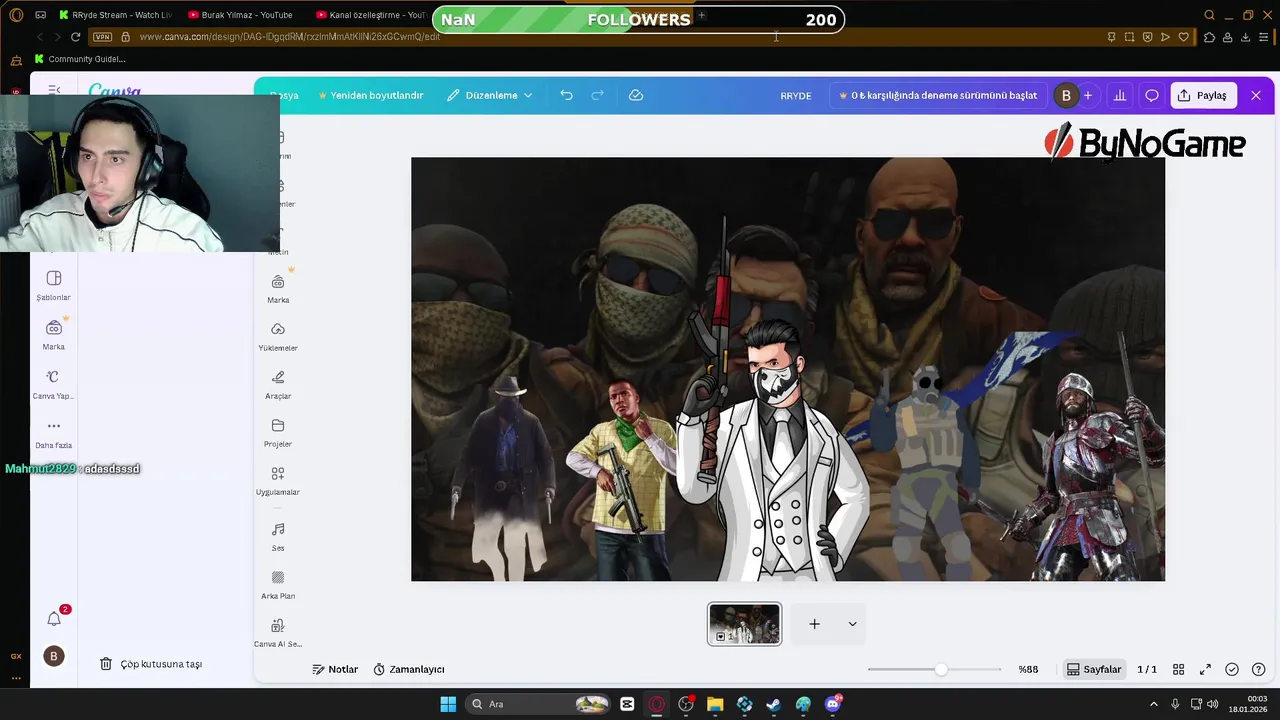Open Marka below Şablonlar in home sidebar
The height and width of the screenshot is (720, 1280).
pyautogui.click(x=54, y=335)
